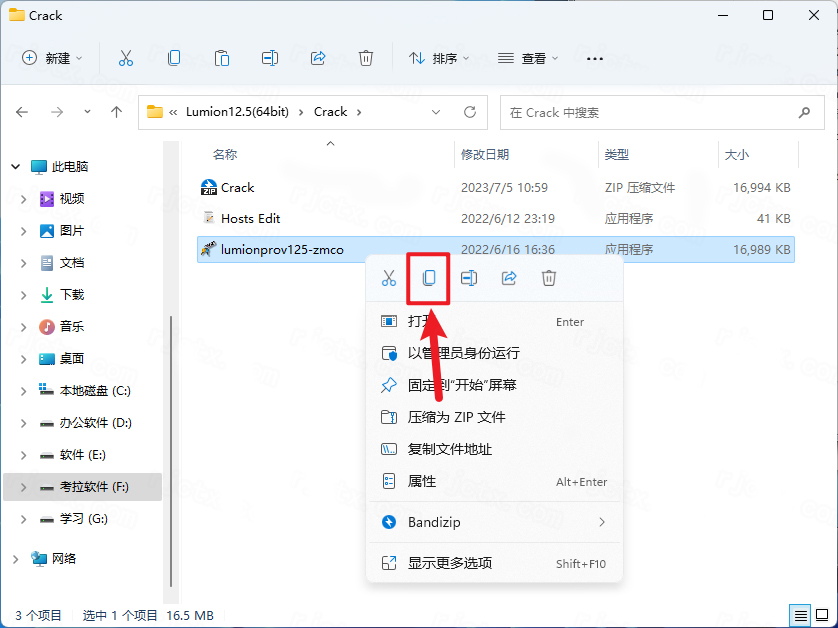Click Rename icon in the context menu
The image size is (838, 628).
pos(469,278)
